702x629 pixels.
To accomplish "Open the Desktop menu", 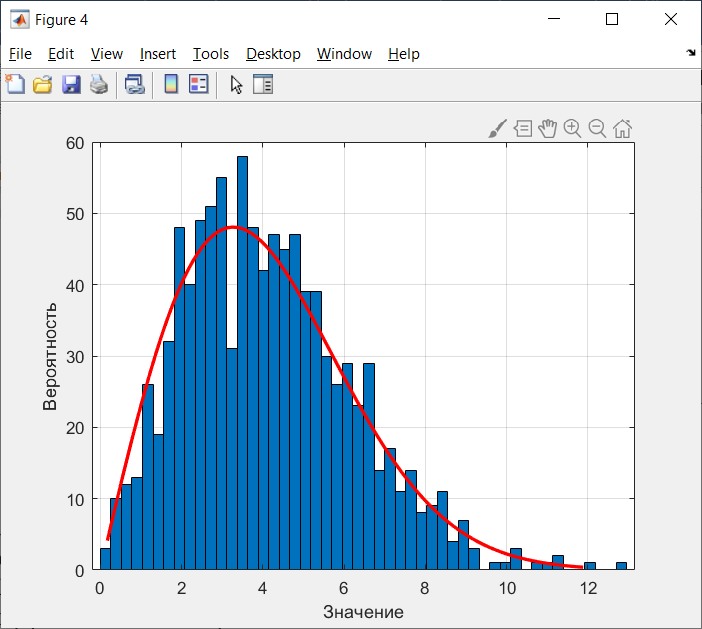I will click(273, 54).
